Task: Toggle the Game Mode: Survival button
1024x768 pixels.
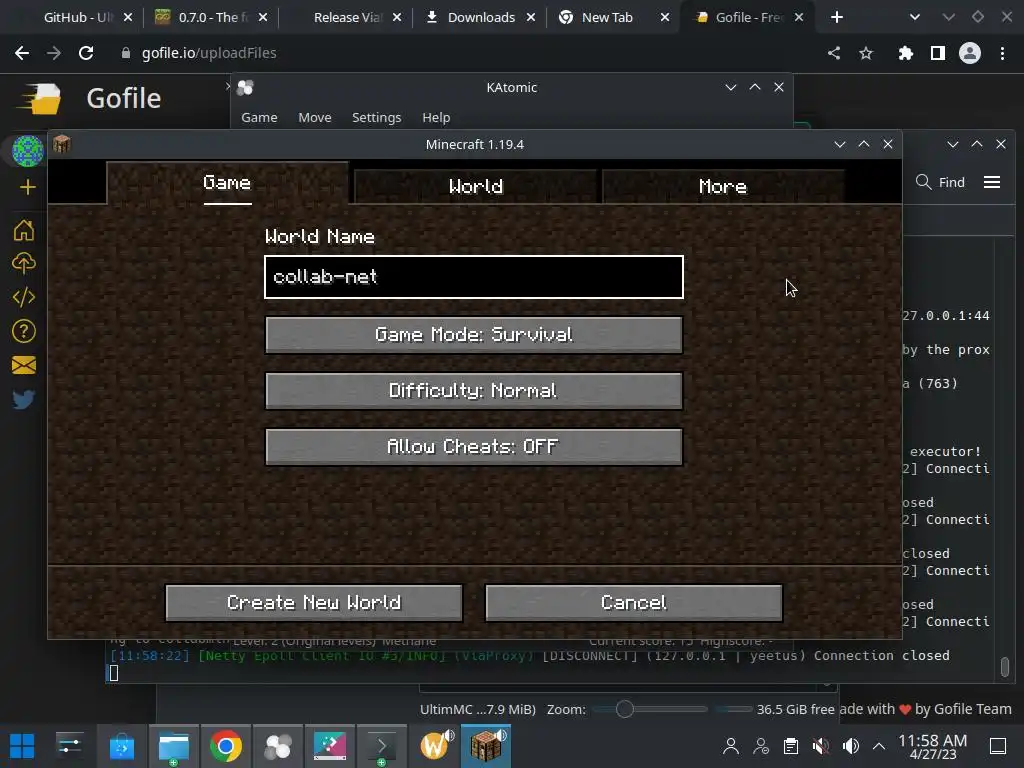Action: coord(473,334)
